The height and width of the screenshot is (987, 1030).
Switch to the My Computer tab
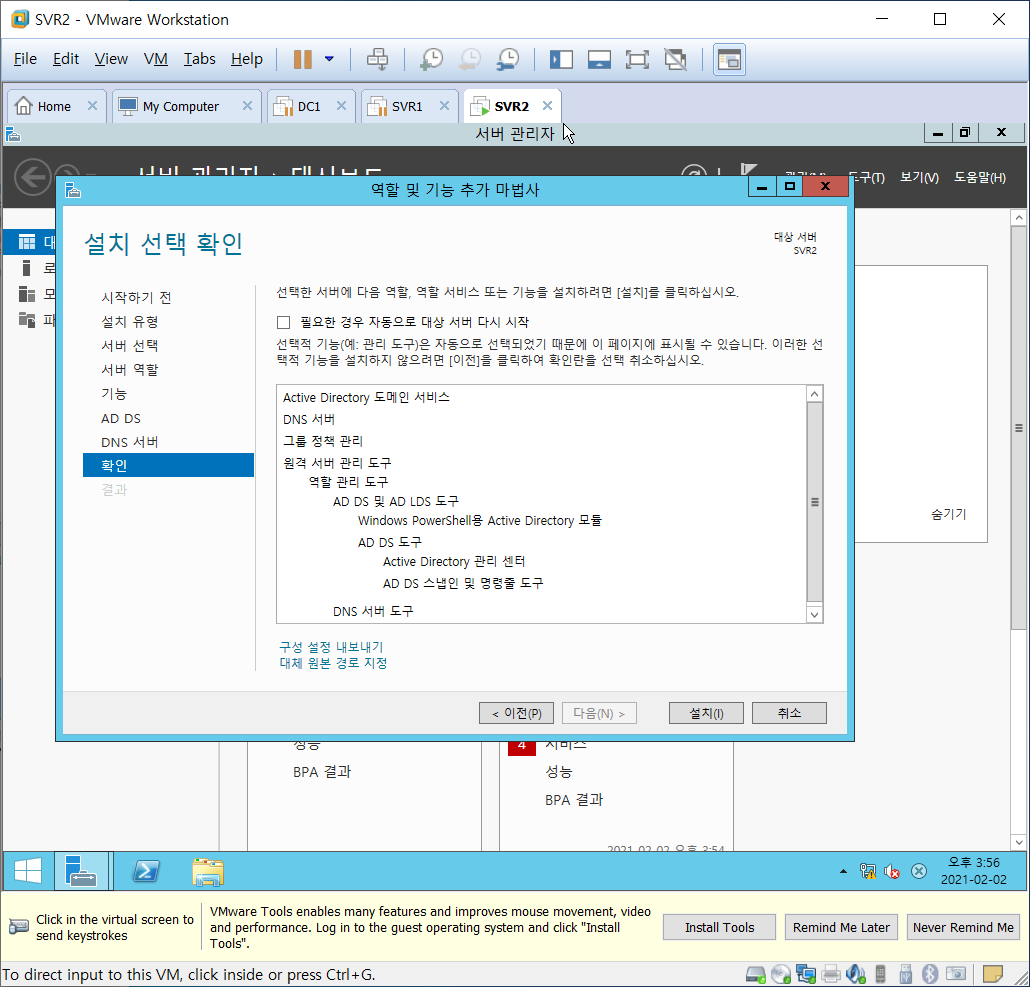click(x=181, y=106)
